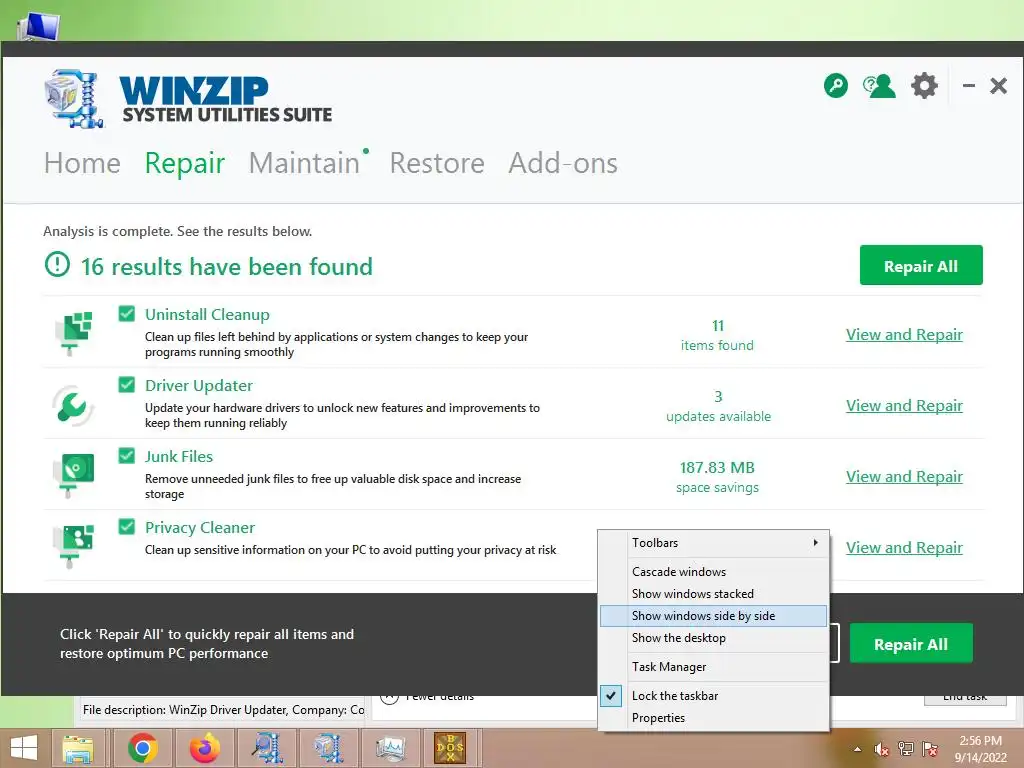Click '16 results have been found' heading
1024x768 pixels.
click(227, 266)
